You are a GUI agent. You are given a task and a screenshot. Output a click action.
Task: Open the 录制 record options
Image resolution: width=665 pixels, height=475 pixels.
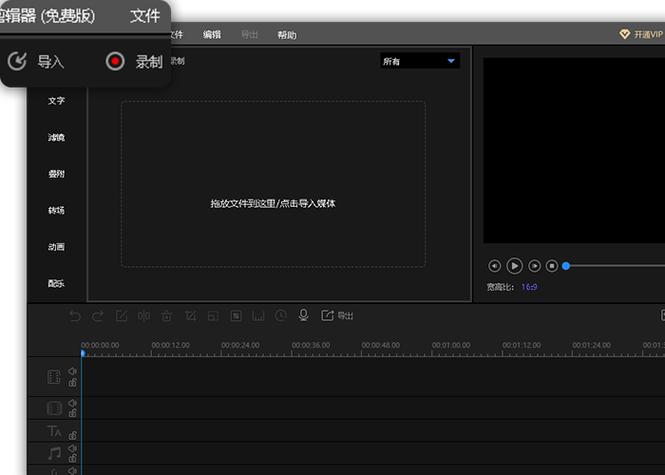(x=134, y=62)
